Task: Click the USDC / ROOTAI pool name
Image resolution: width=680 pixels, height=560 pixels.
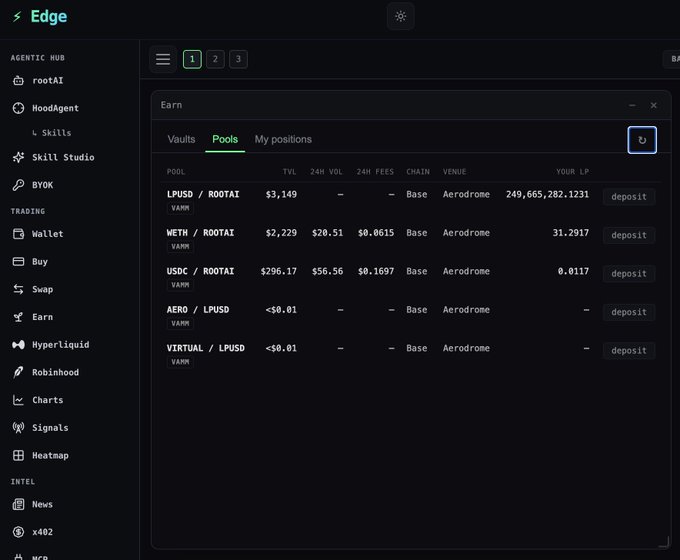Action: coord(200,271)
